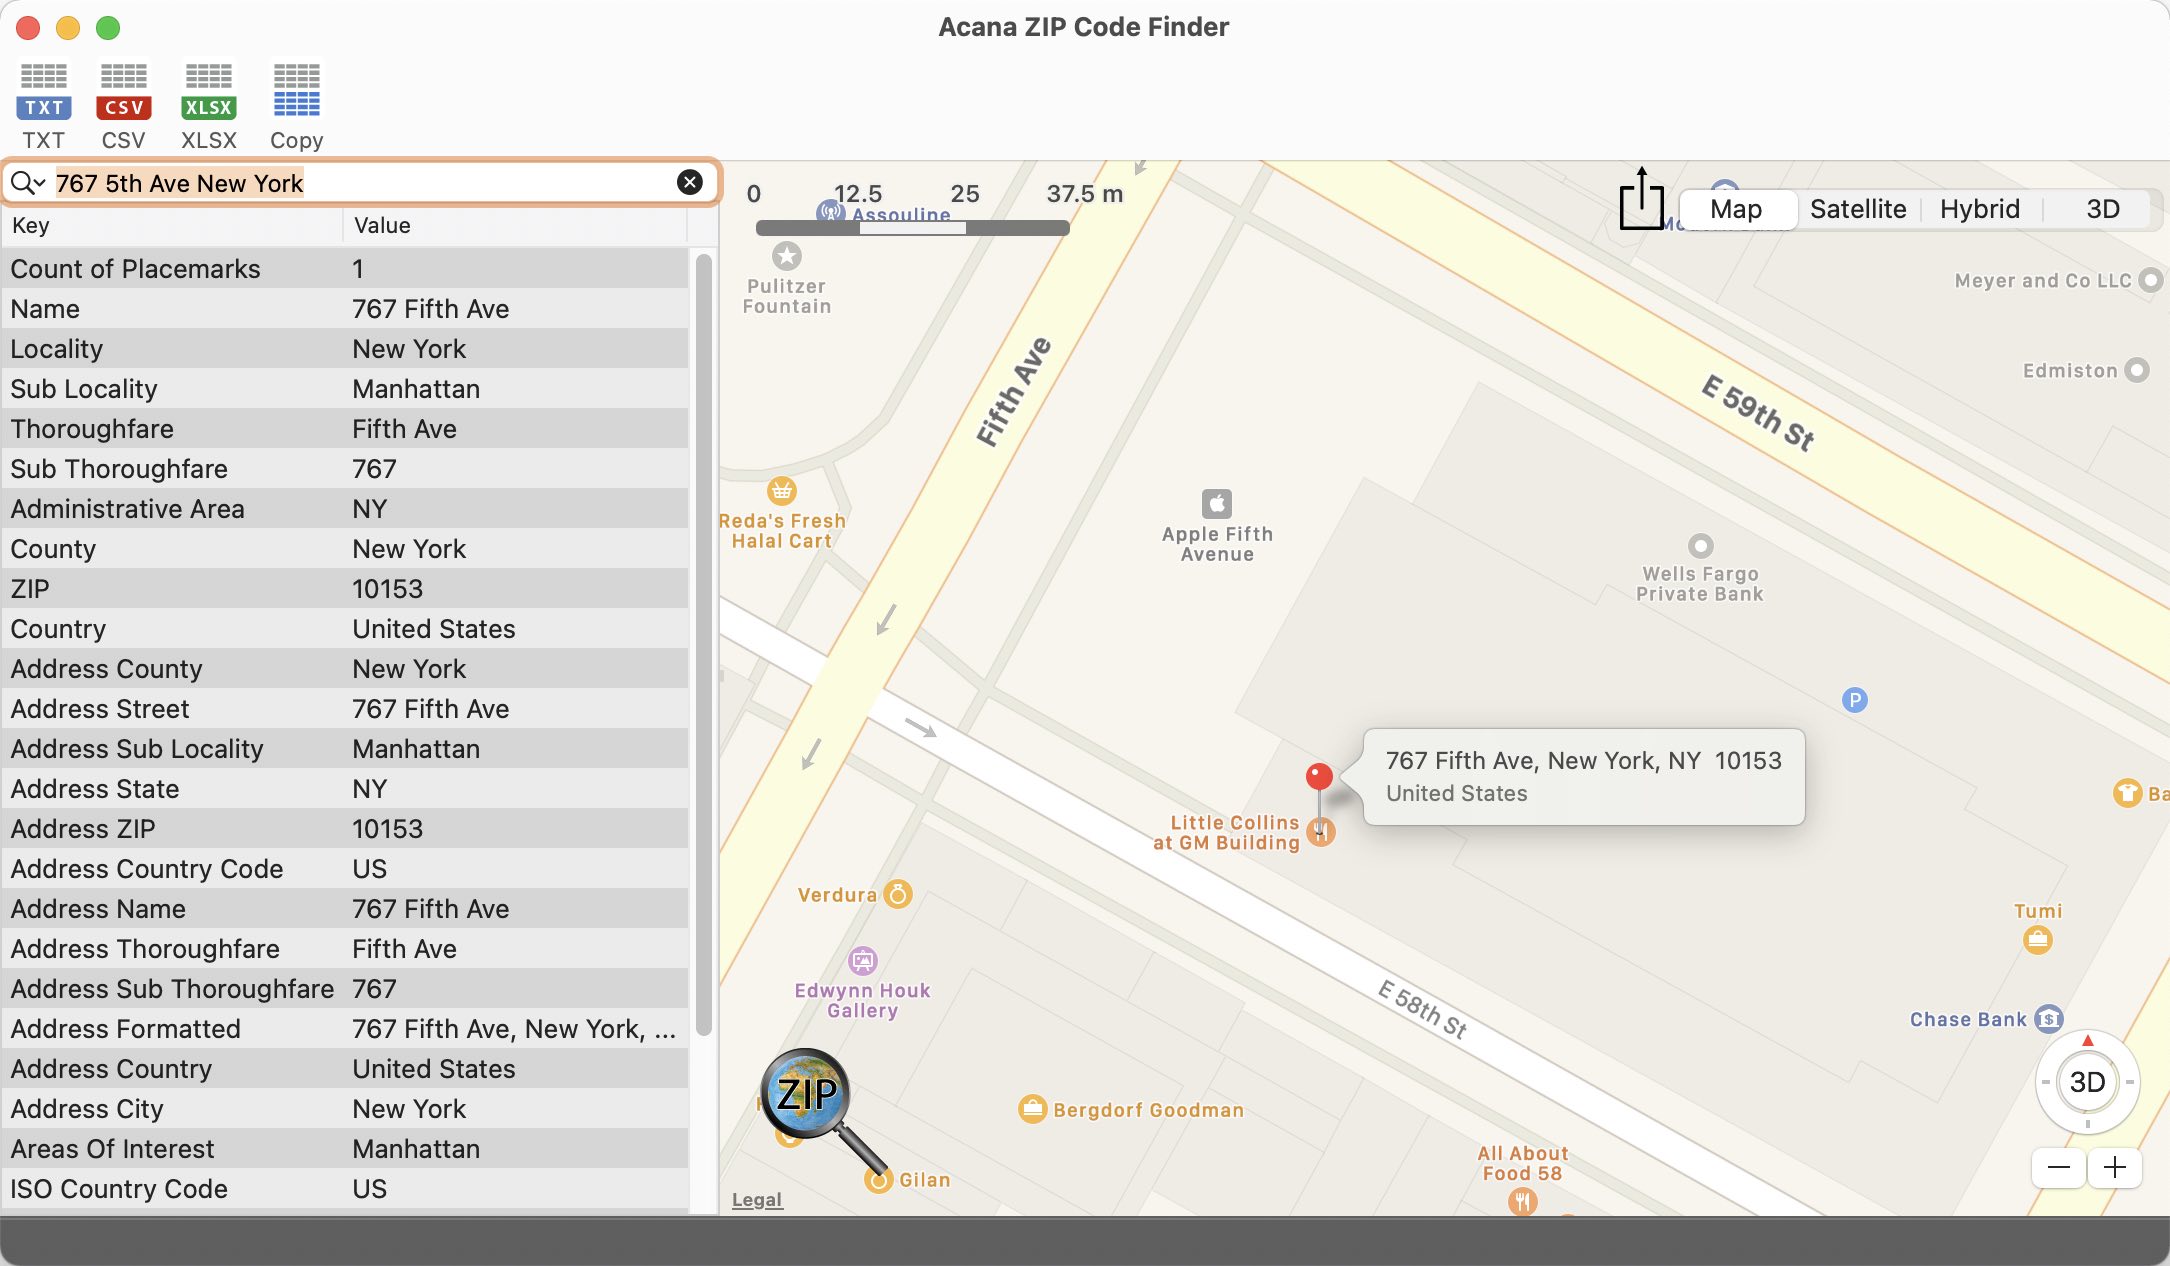This screenshot has width=2170, height=1266.
Task: Click the Chase Bank marker
Action: pyautogui.click(x=2049, y=1019)
